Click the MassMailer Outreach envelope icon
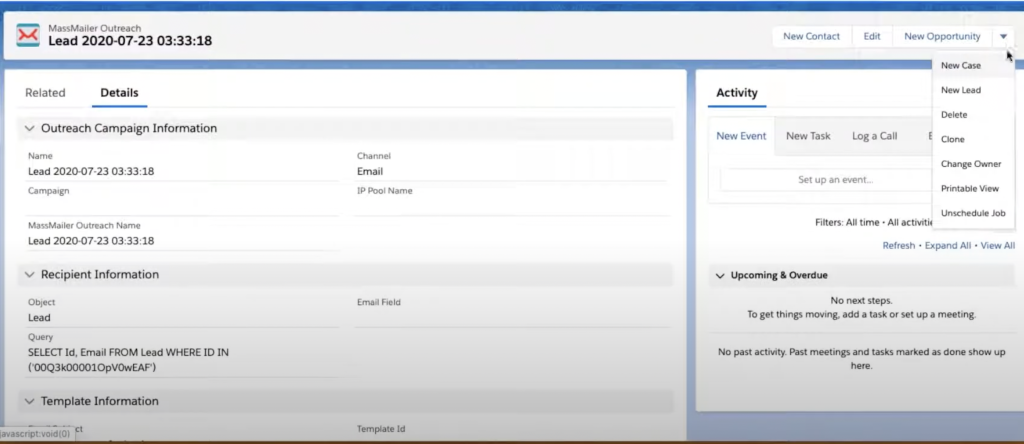Image resolution: width=1024 pixels, height=444 pixels. [x=27, y=35]
